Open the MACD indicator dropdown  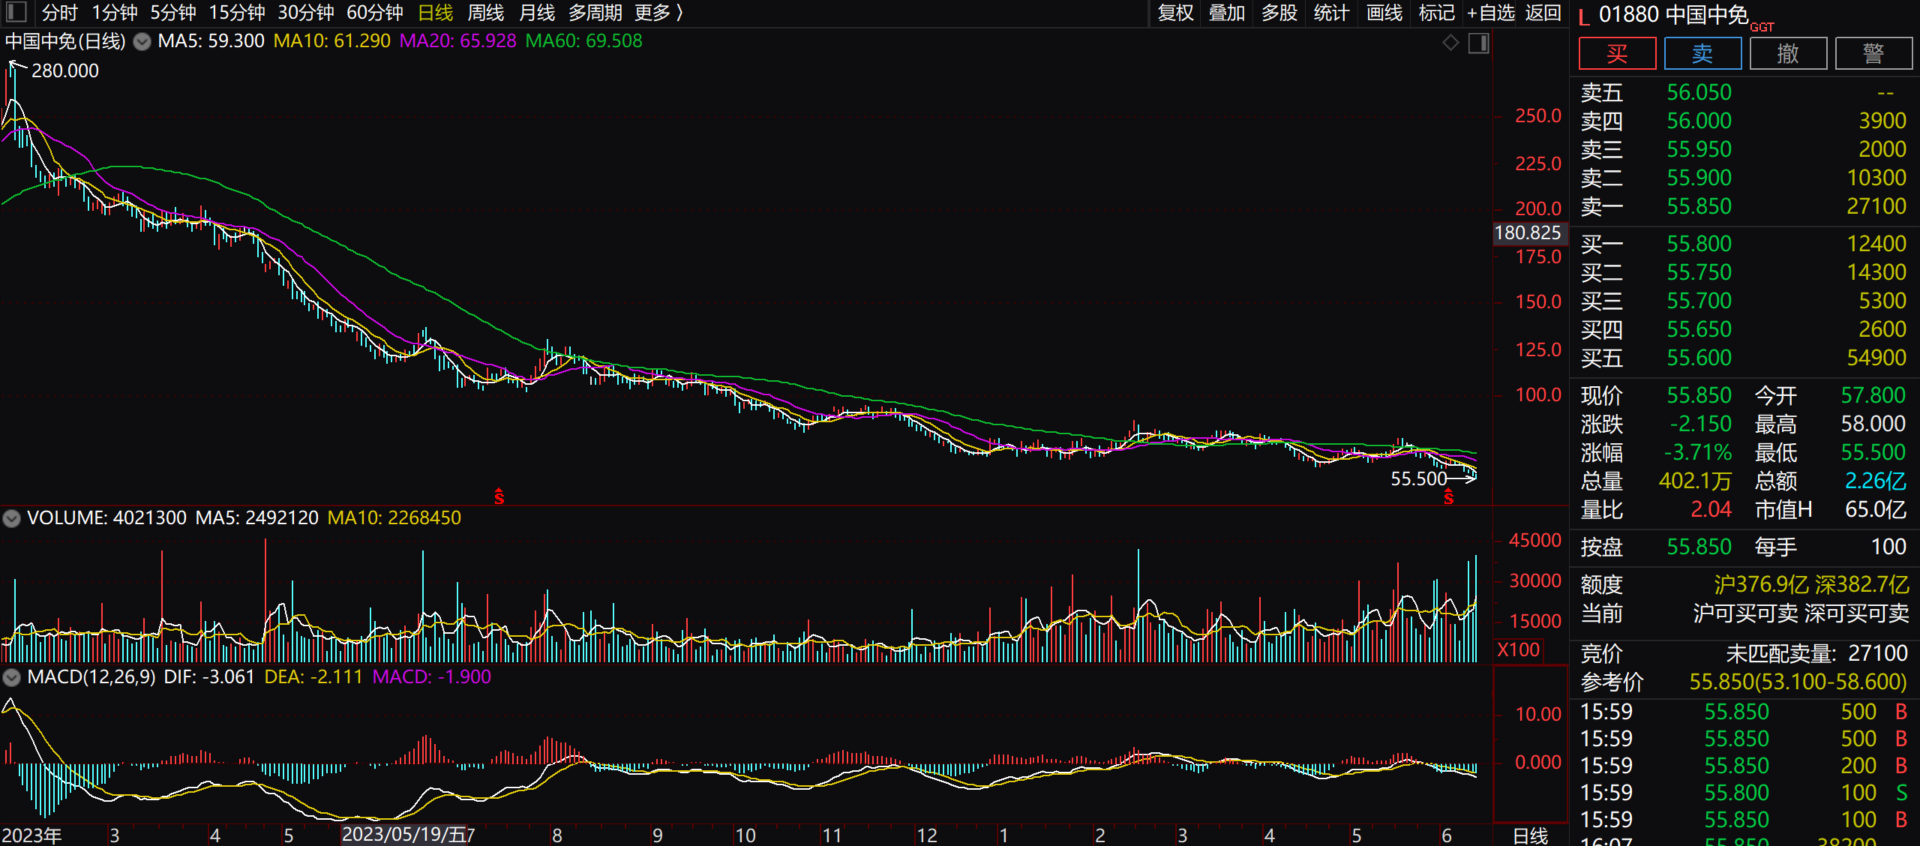pyautogui.click(x=12, y=677)
